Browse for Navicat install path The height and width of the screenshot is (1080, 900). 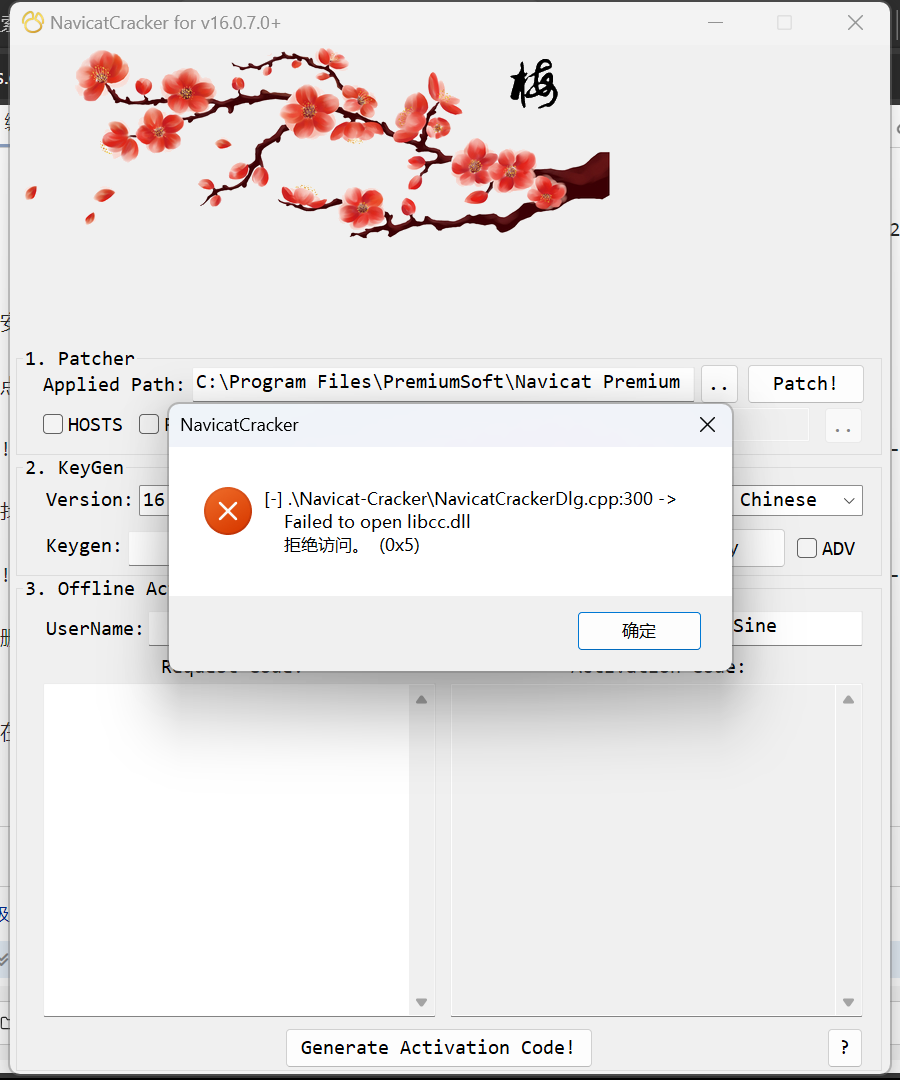[719, 384]
